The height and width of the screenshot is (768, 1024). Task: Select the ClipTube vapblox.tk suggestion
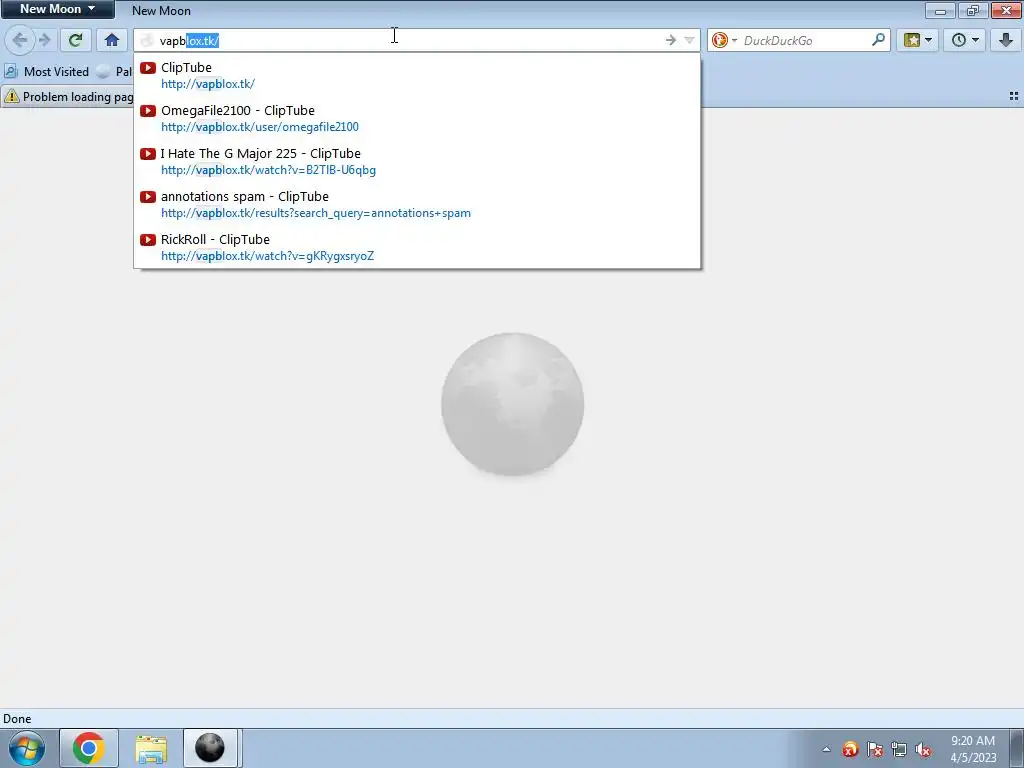pyautogui.click(x=417, y=75)
